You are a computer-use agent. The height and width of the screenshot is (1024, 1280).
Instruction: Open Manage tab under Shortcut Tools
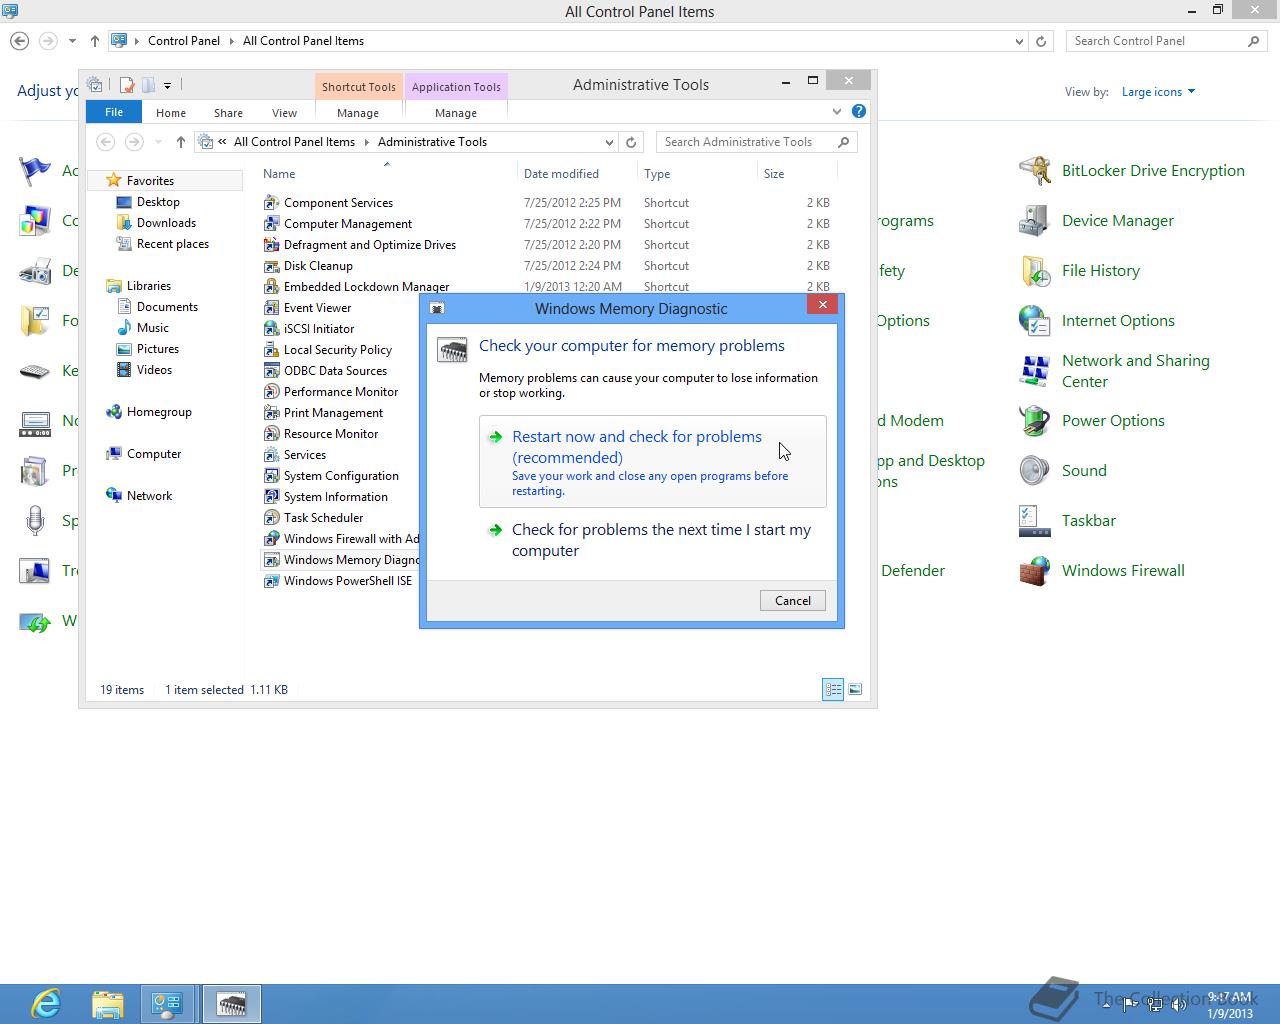(358, 113)
